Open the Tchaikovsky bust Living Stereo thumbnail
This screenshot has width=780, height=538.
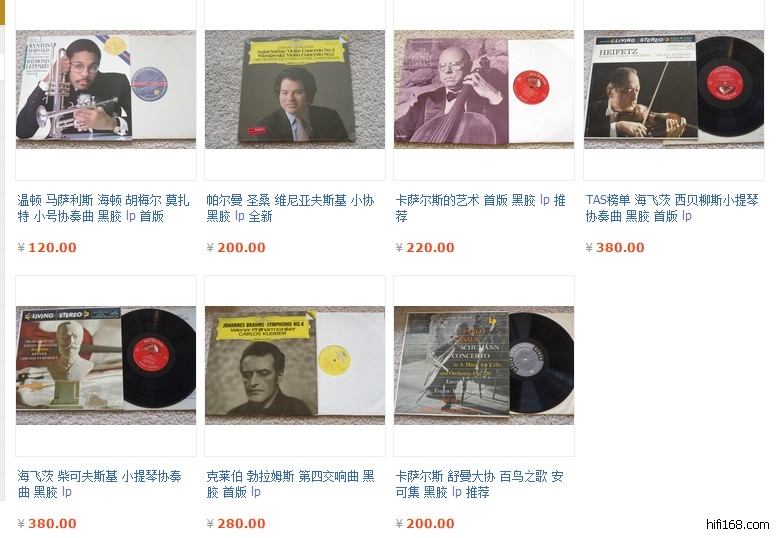point(106,365)
